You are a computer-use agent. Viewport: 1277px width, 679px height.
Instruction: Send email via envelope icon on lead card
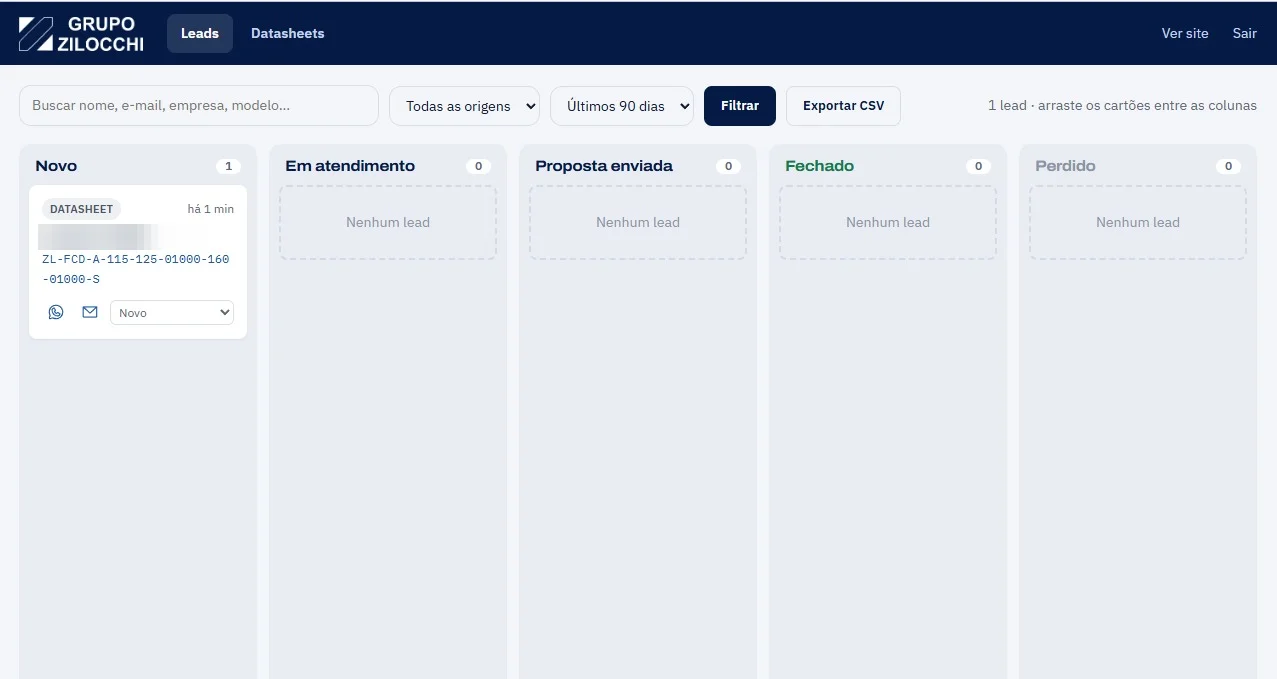point(90,312)
